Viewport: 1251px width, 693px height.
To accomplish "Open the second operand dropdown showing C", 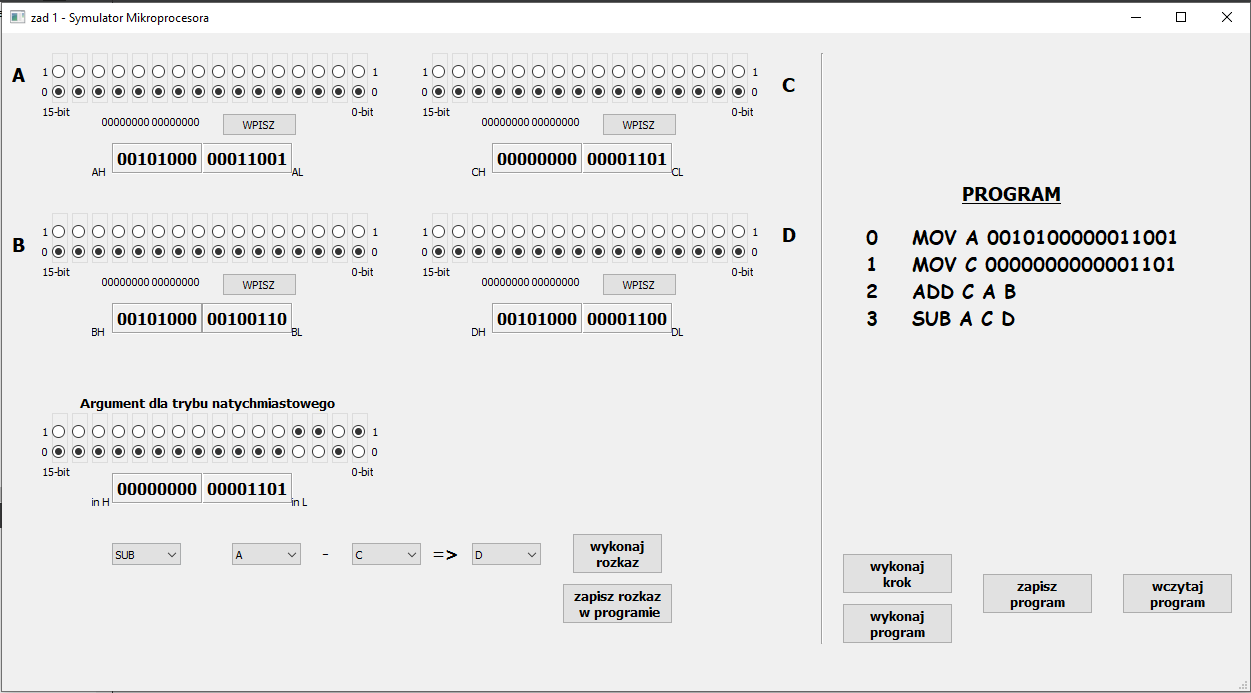I will click(x=386, y=553).
